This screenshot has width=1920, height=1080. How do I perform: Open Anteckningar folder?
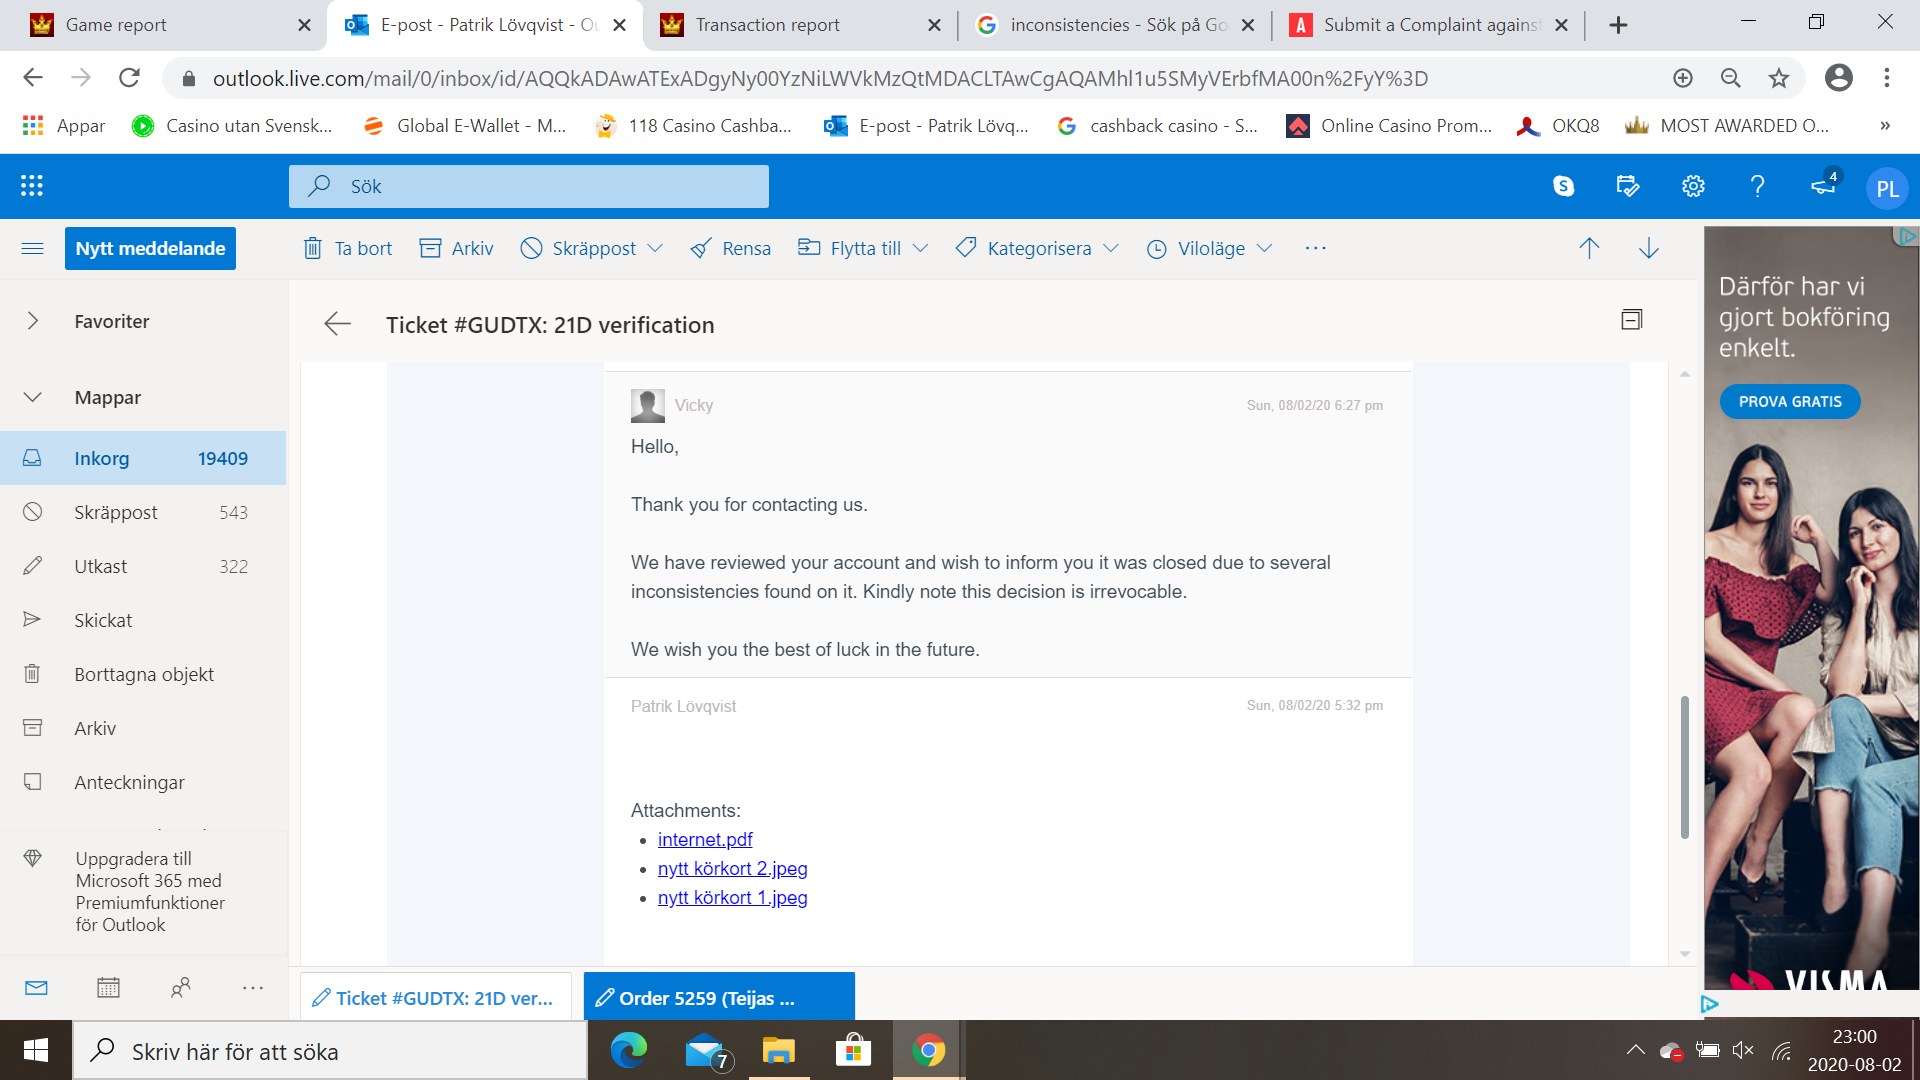click(143, 782)
